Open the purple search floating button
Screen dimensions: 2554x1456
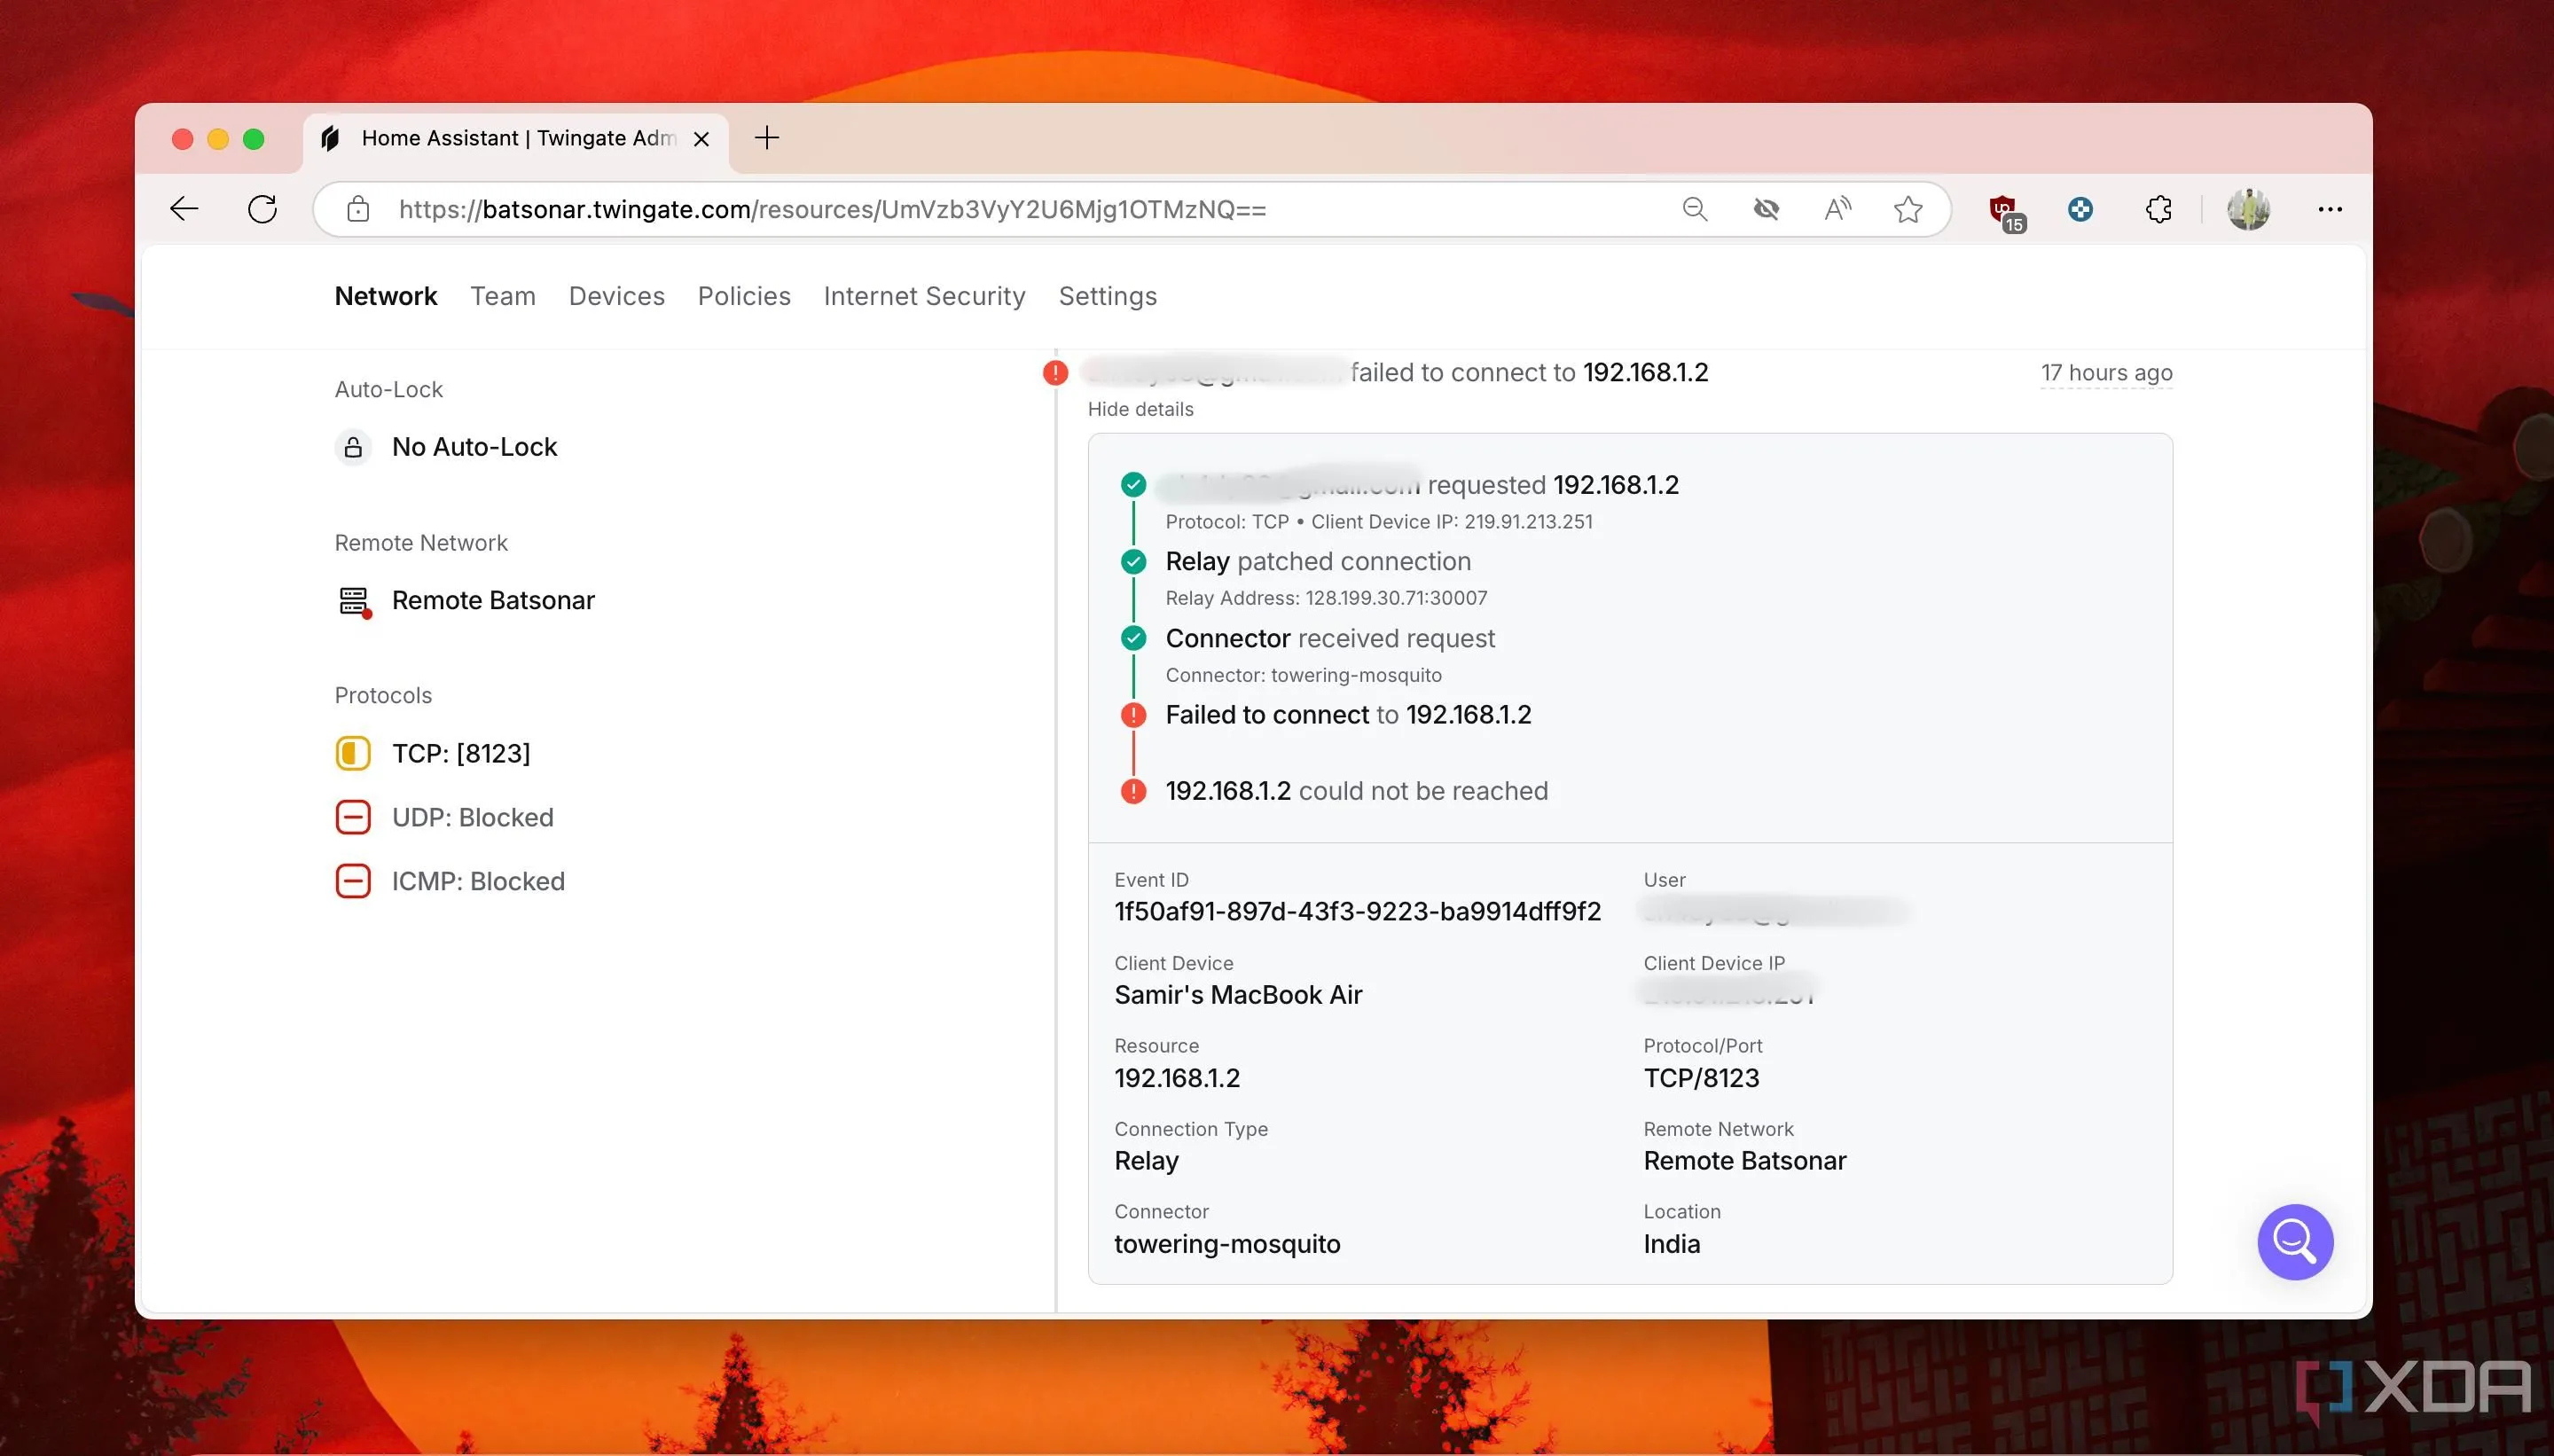(2295, 1242)
